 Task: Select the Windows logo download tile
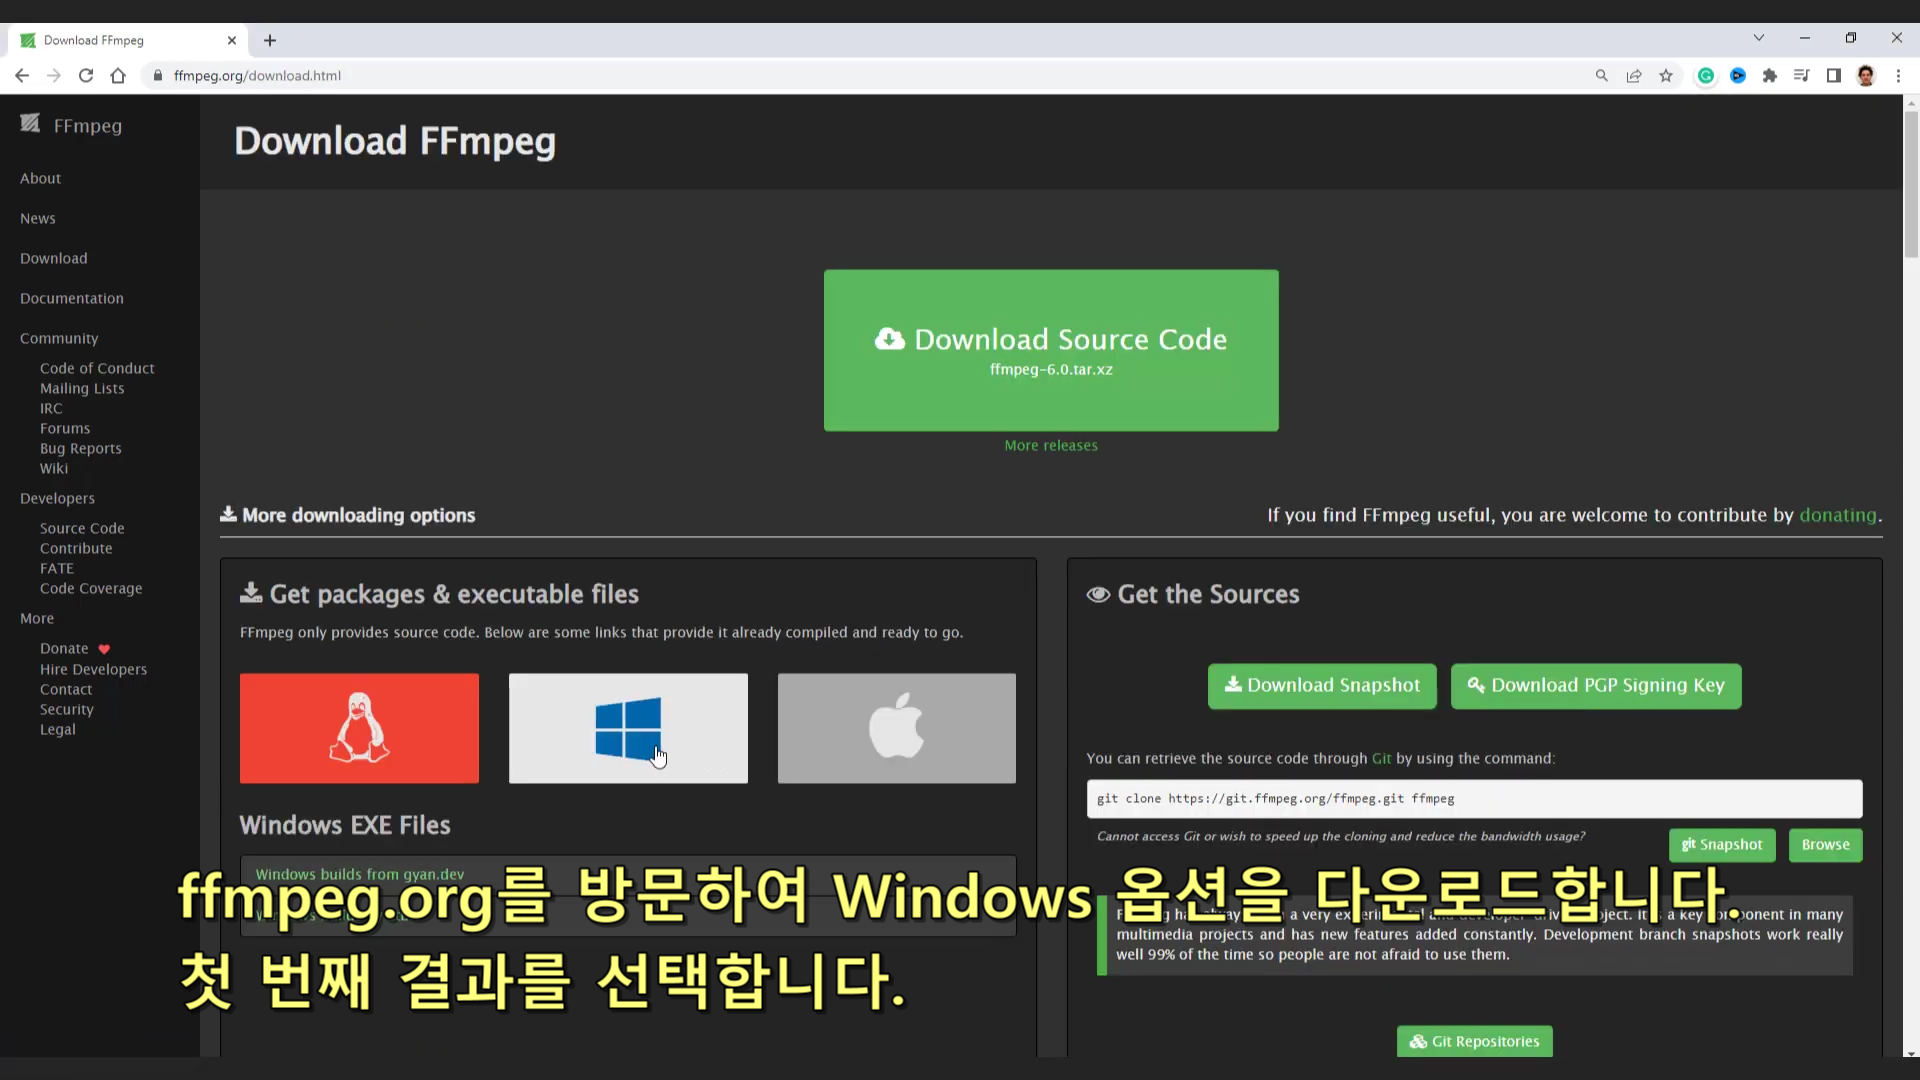coord(628,728)
